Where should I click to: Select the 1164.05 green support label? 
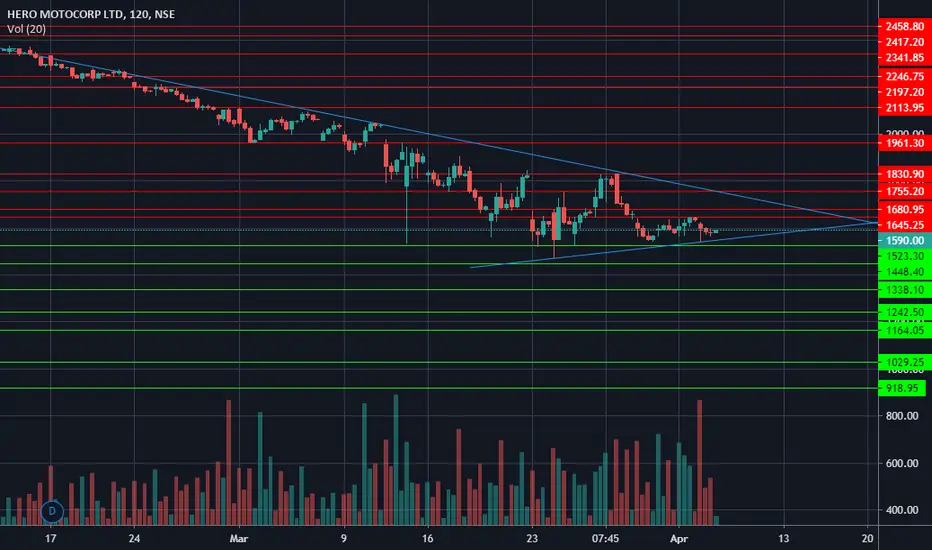pos(905,331)
